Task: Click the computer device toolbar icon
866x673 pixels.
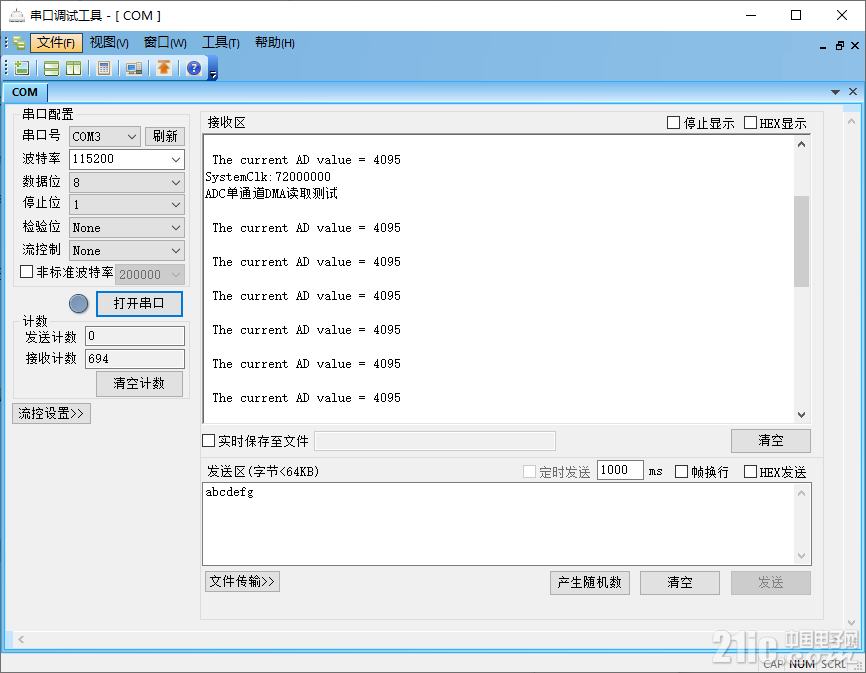Action: point(134,68)
